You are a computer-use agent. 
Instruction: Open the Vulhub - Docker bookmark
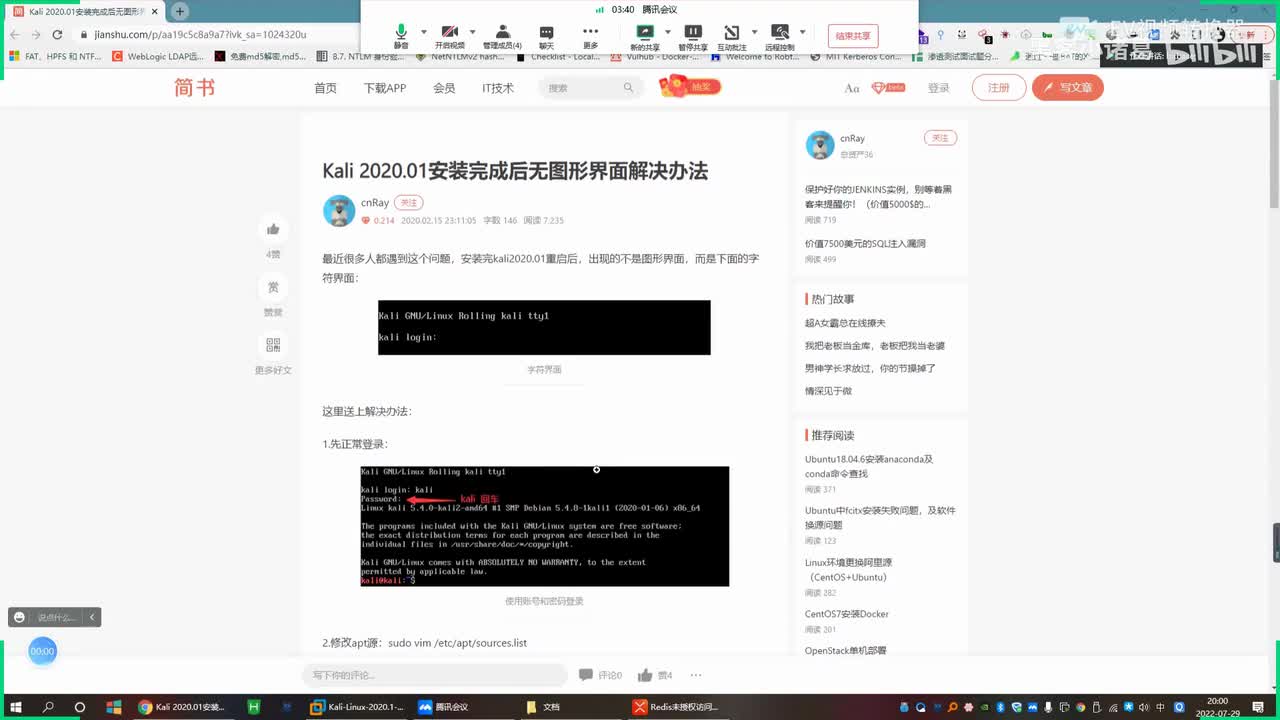[x=655, y=57]
